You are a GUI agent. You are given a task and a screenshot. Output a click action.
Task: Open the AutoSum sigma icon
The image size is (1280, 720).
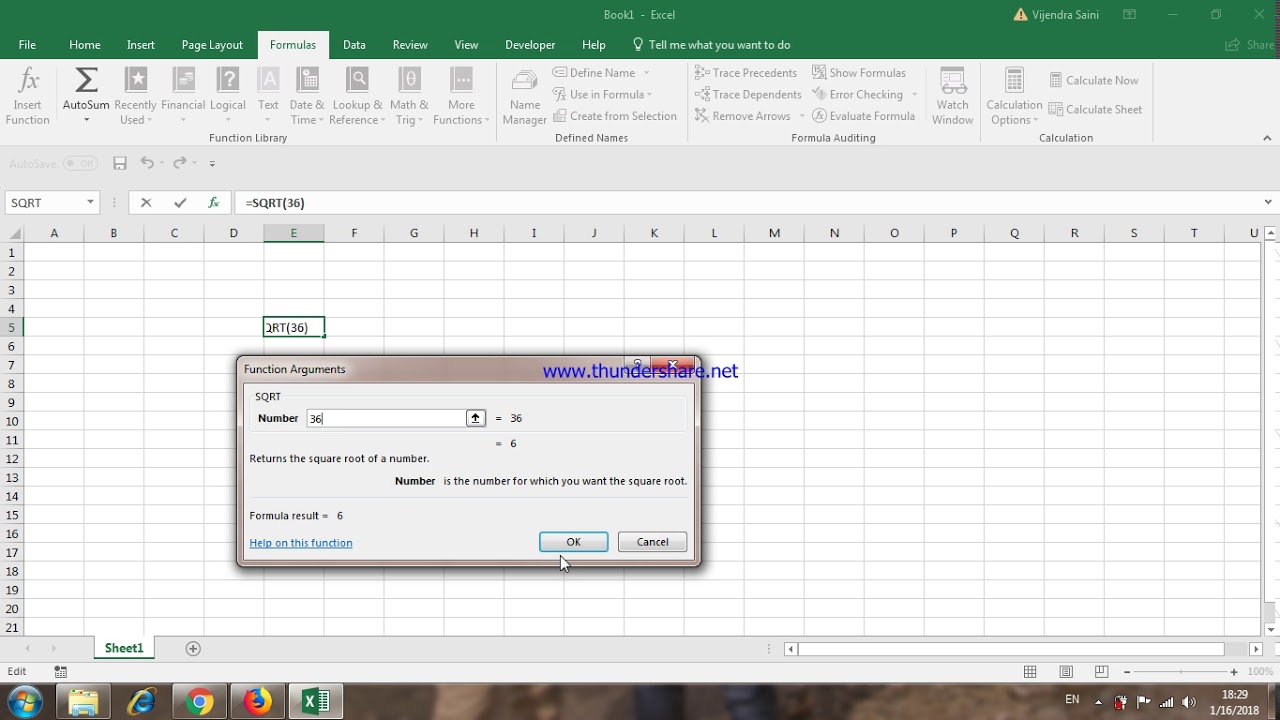tap(86, 80)
